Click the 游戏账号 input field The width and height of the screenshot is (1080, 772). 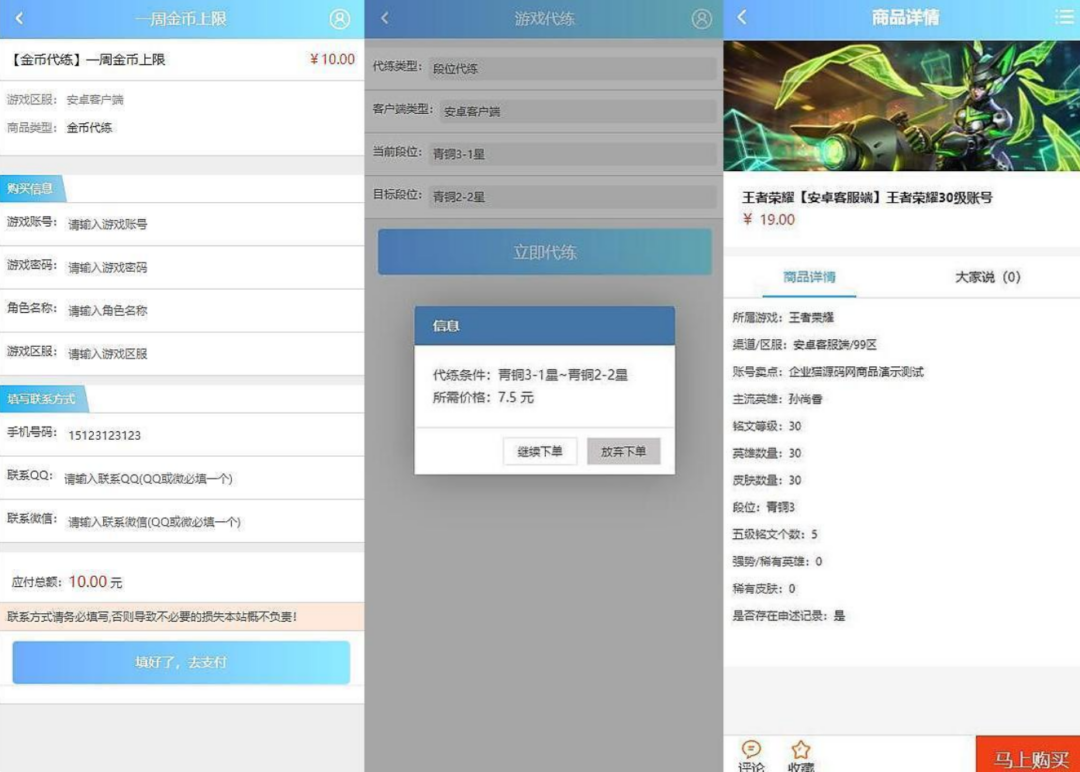point(210,225)
